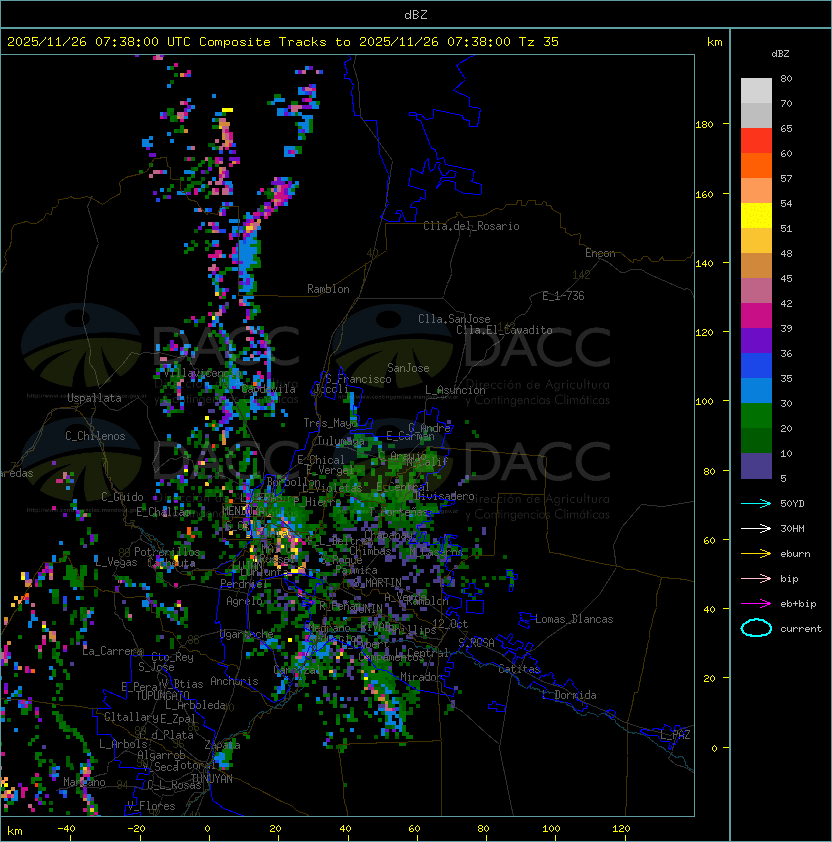Click the yellow eburn arrow in legend
The height and width of the screenshot is (842, 832).
[x=756, y=554]
